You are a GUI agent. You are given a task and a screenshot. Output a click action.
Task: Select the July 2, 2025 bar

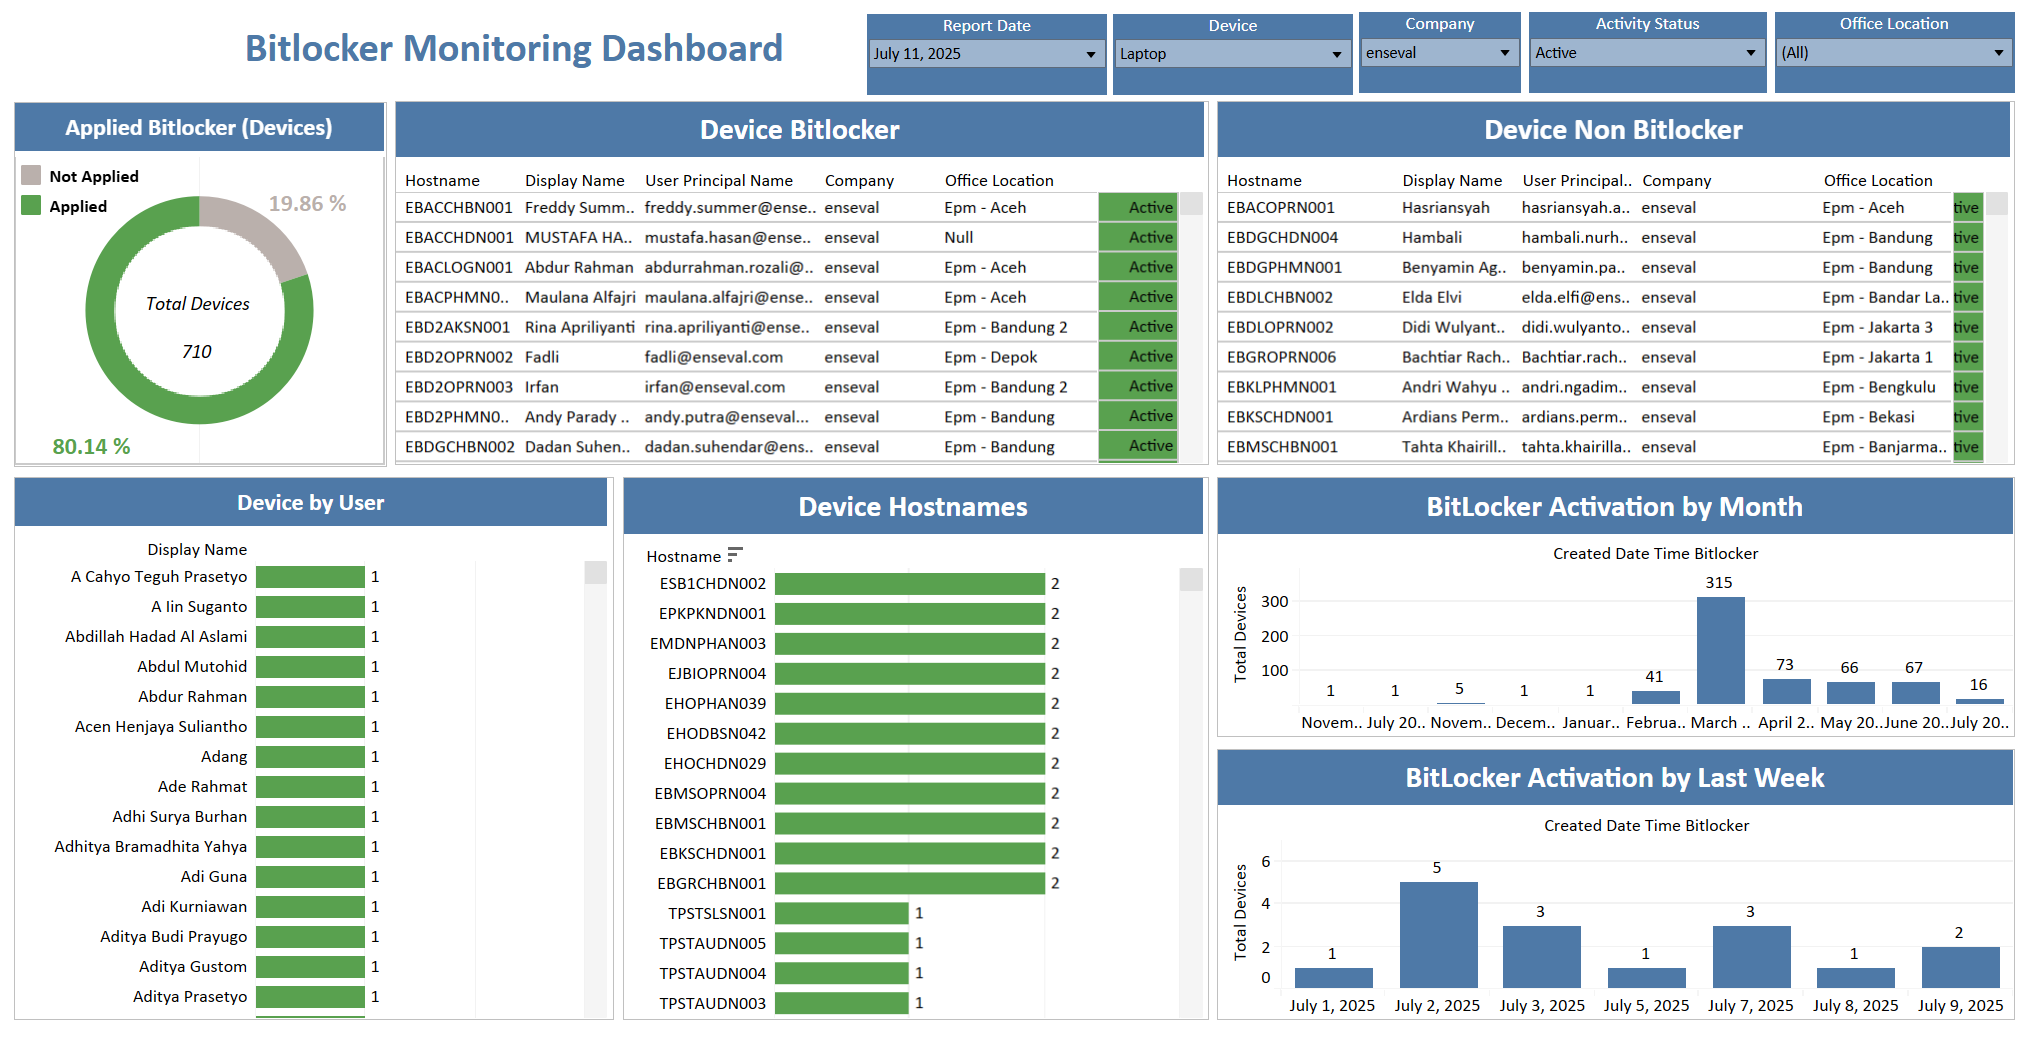(x=1438, y=934)
